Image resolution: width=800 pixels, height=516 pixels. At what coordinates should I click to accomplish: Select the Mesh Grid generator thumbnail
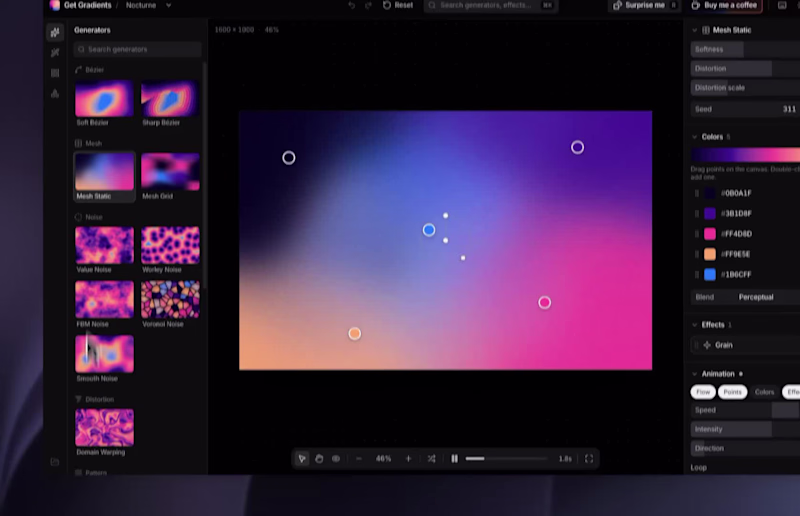pyautogui.click(x=170, y=172)
